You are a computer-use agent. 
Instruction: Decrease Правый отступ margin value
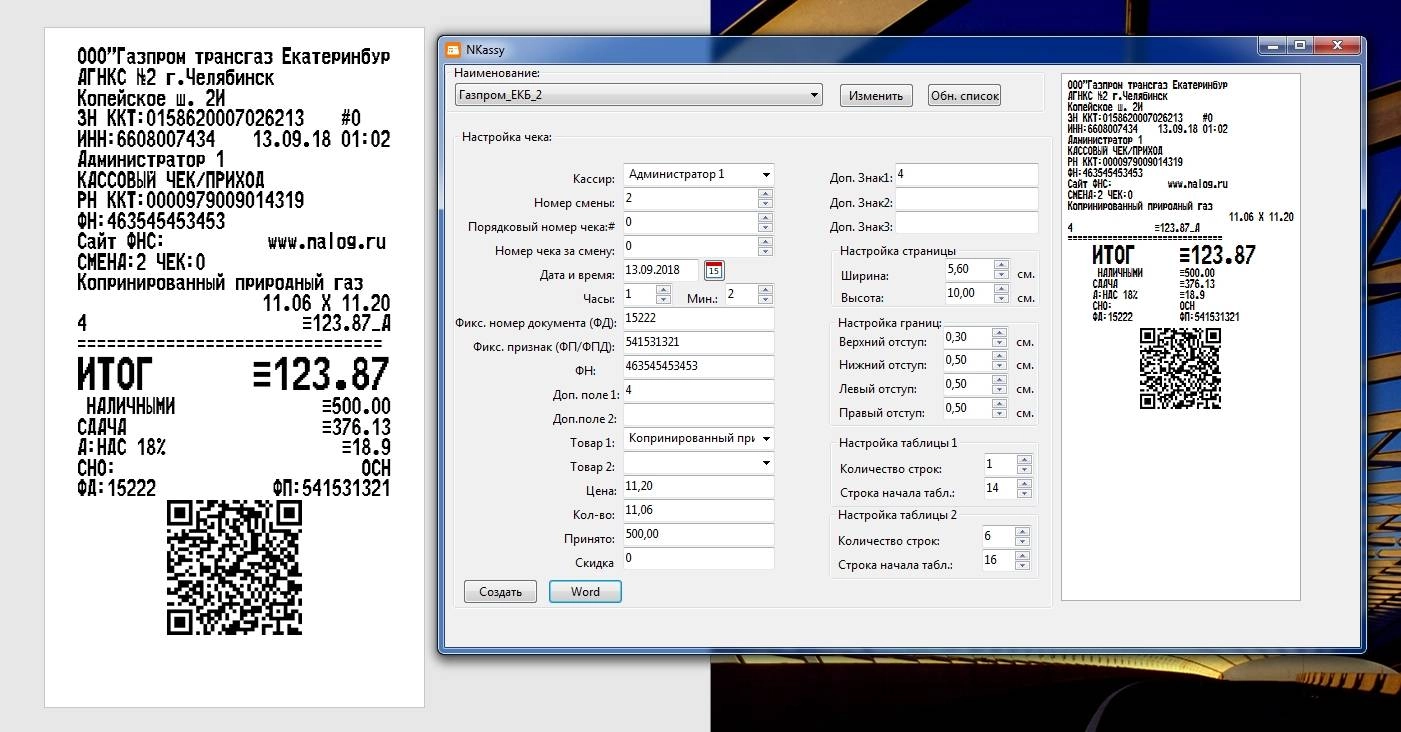(1001, 415)
